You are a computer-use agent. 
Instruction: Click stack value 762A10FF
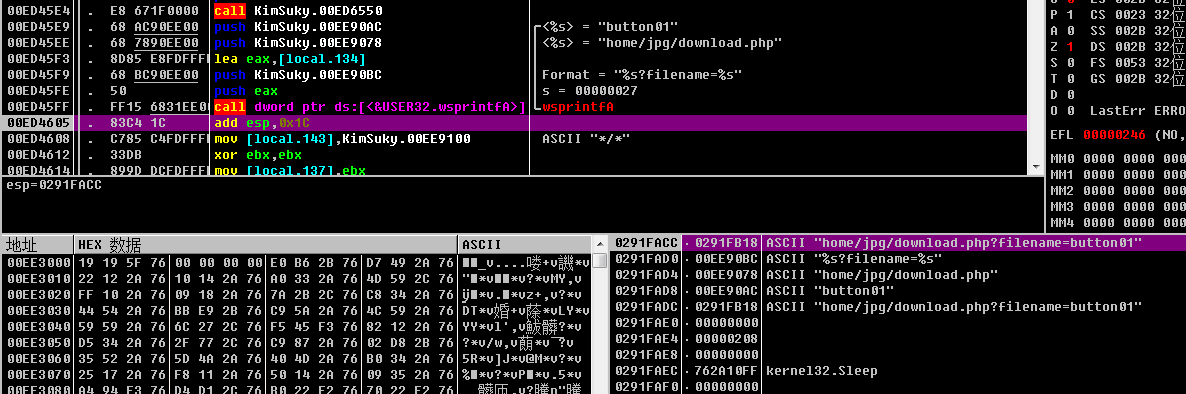click(727, 370)
